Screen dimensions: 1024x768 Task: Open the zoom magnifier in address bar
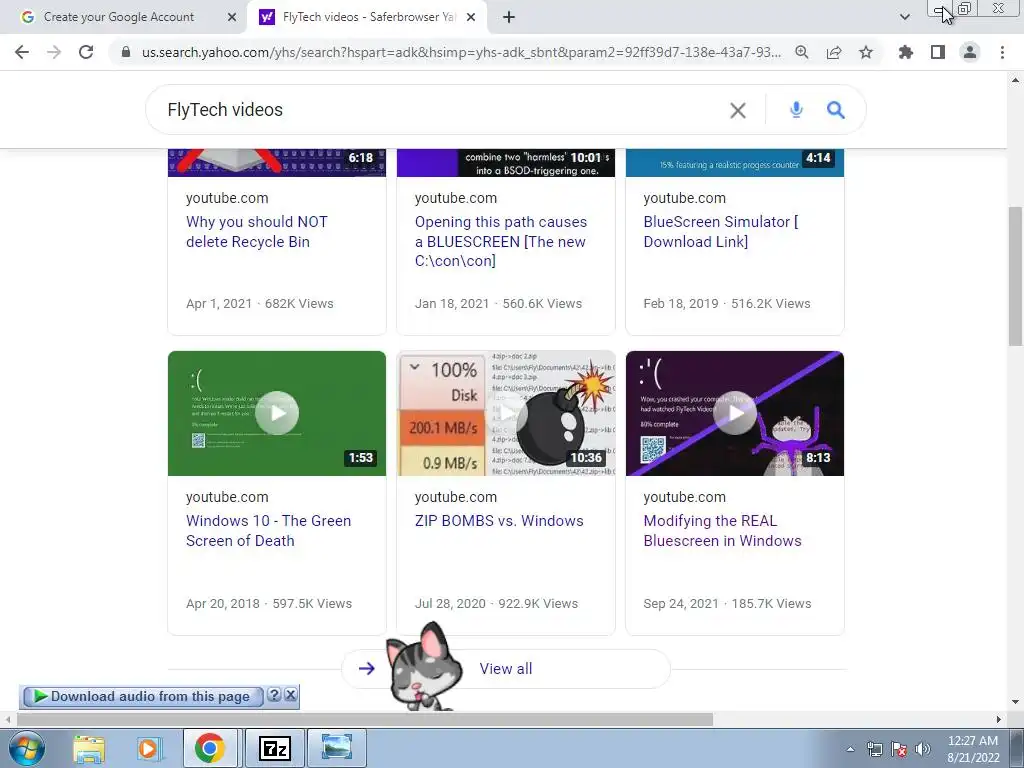801,52
